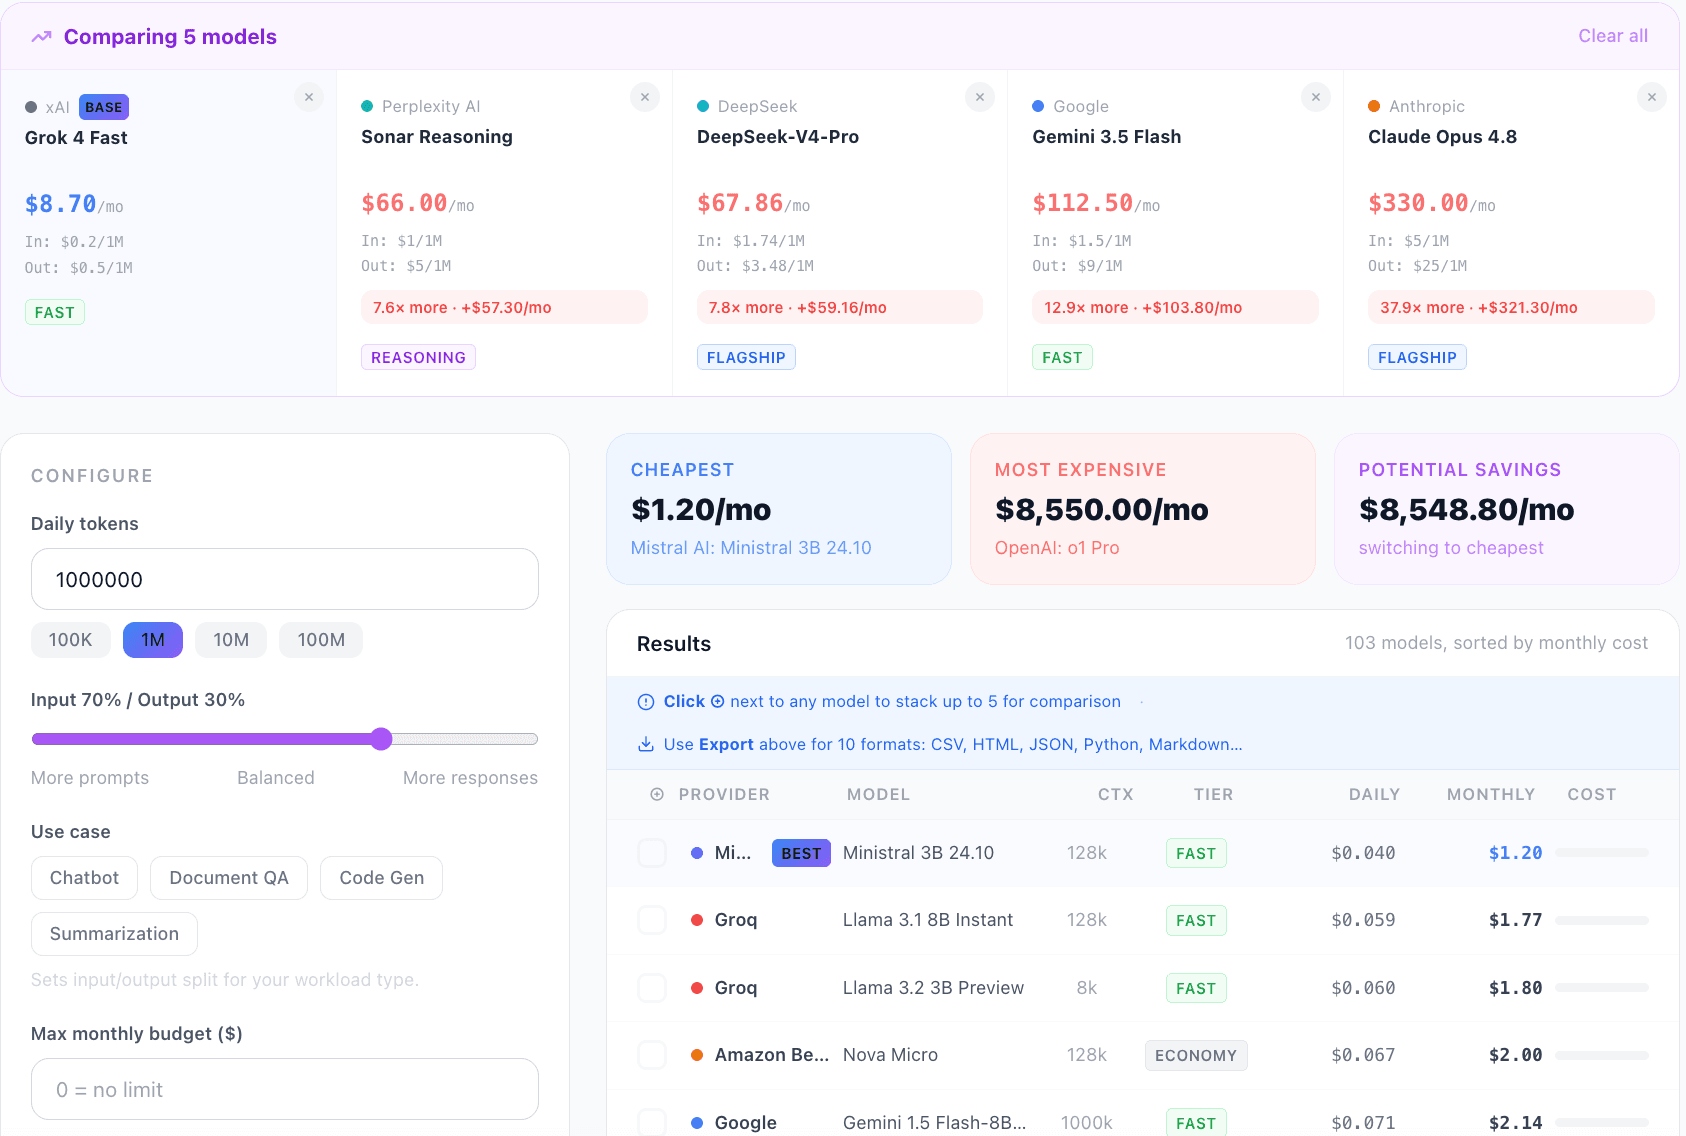Click the Max monthly budget input field
The width and height of the screenshot is (1686, 1136).
[x=285, y=1089]
